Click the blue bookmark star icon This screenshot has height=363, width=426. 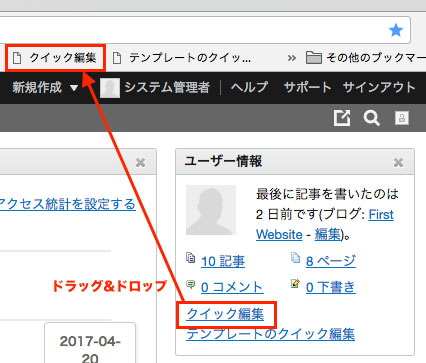(396, 30)
